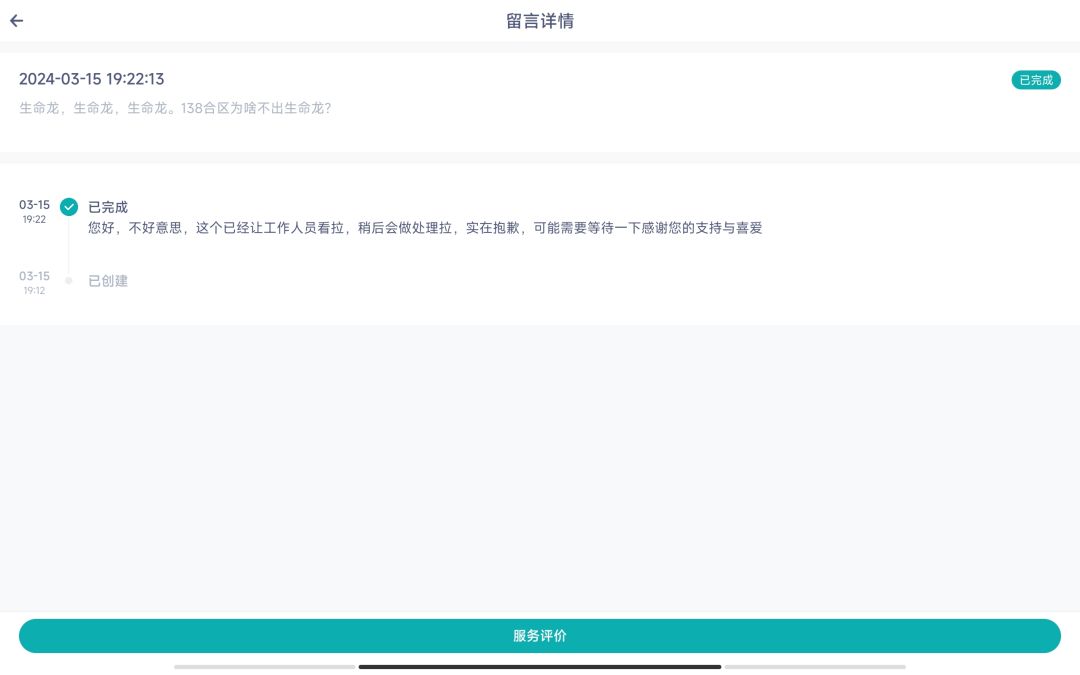Click the empty grey area below timeline

pyautogui.click(x=539, y=468)
